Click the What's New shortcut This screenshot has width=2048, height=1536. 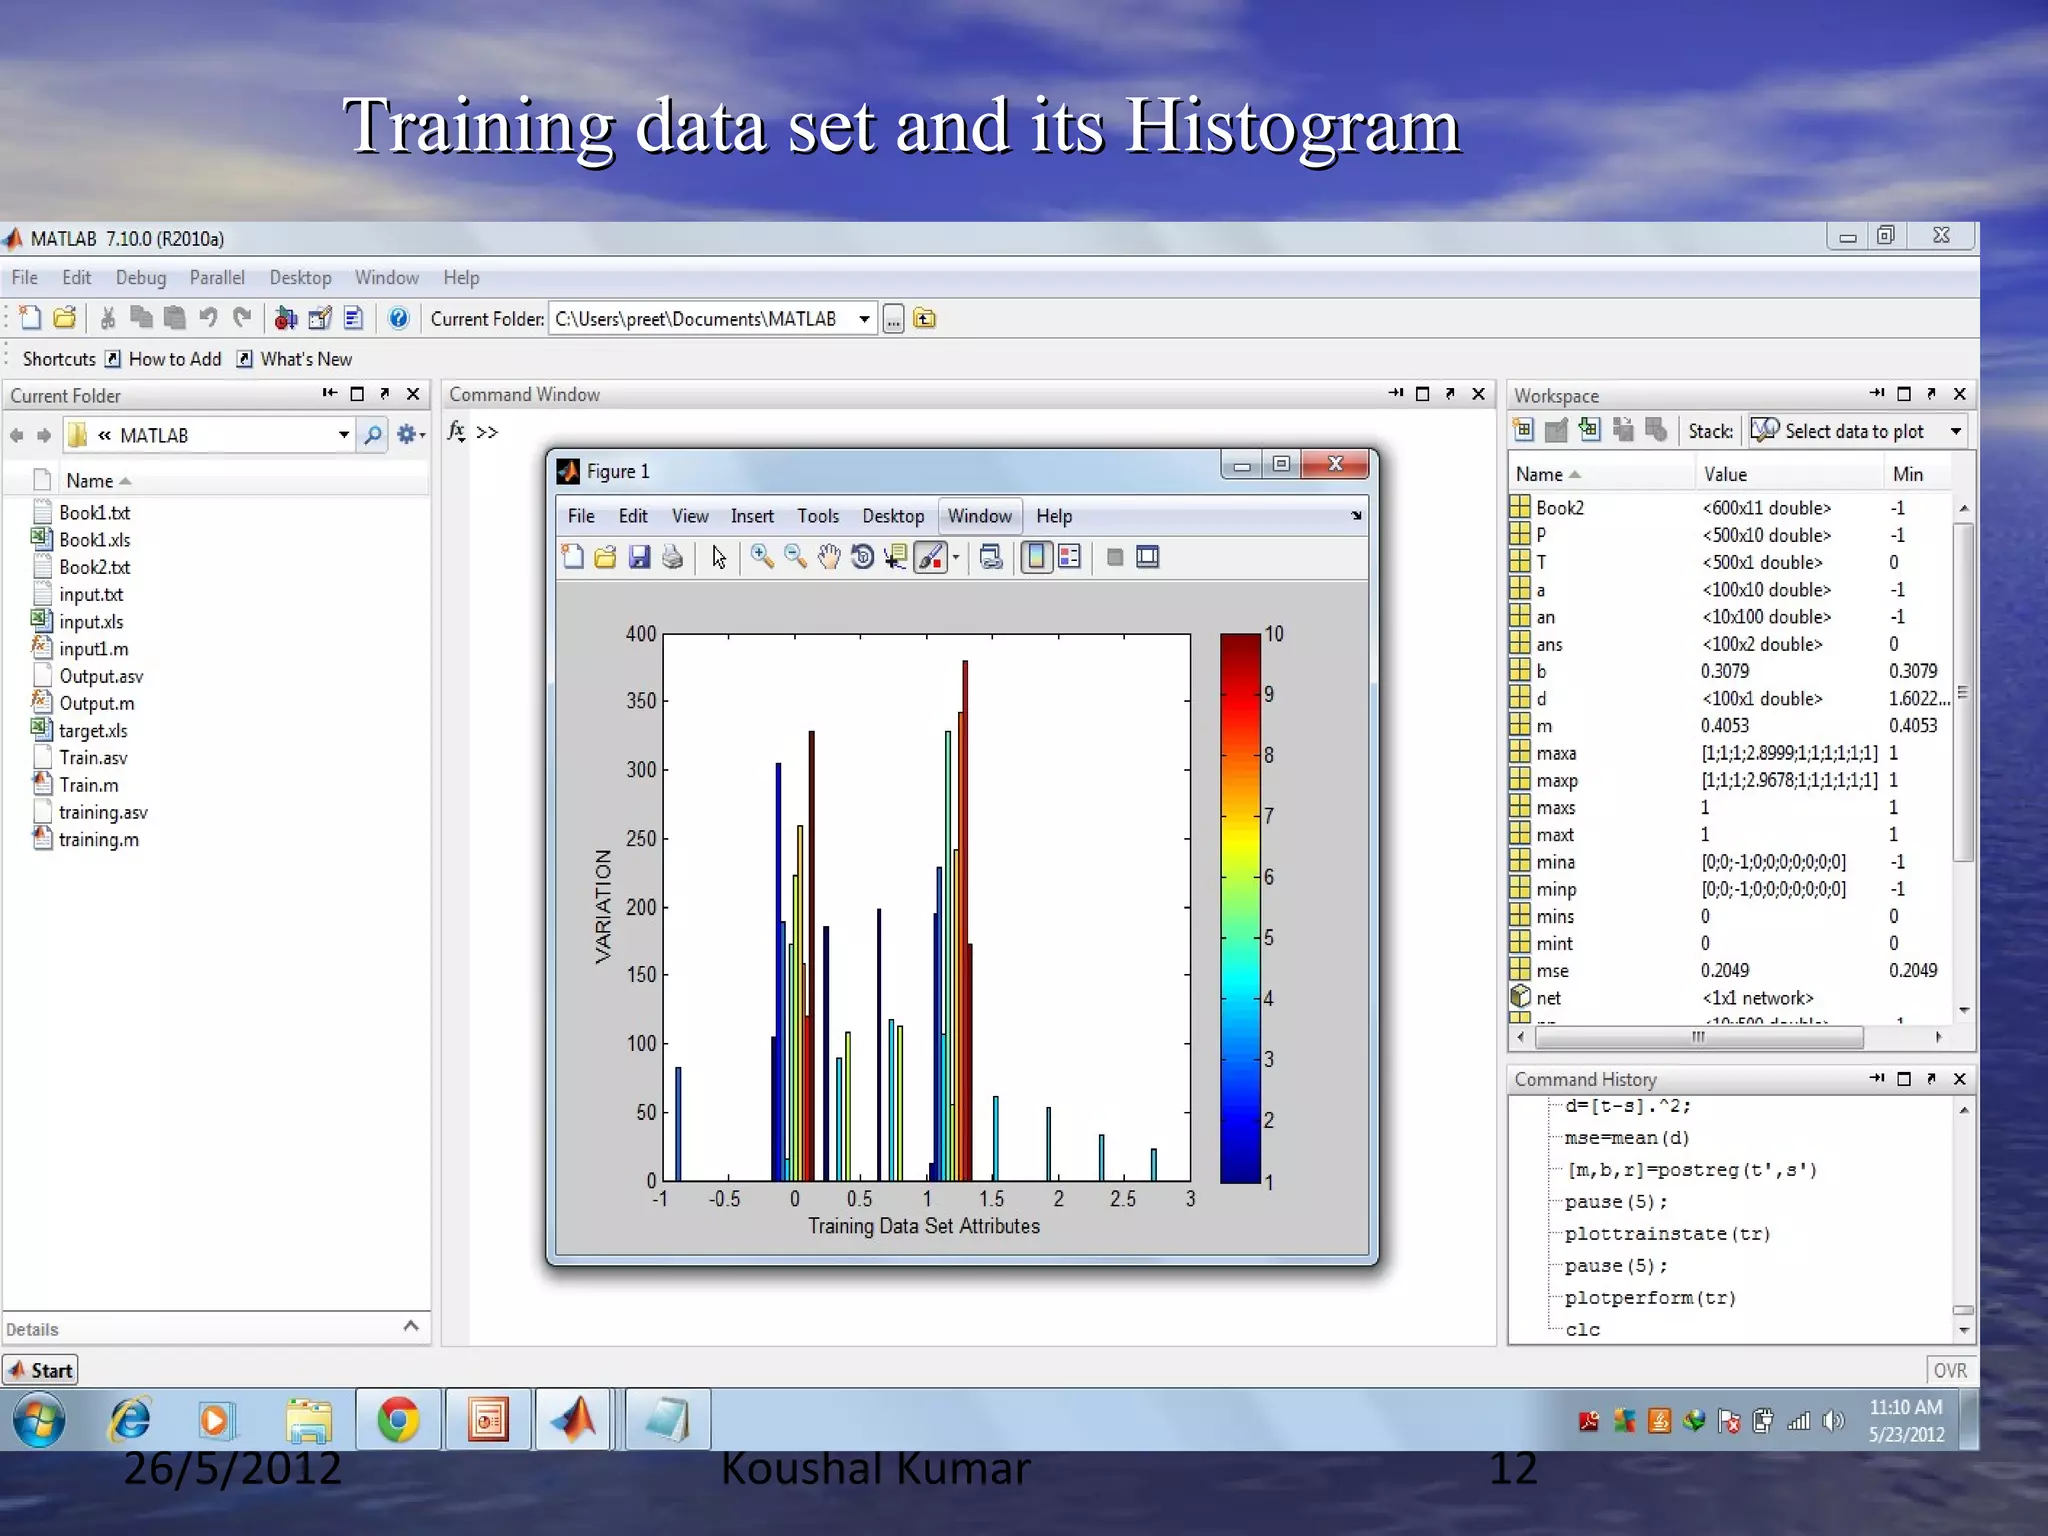coord(294,359)
